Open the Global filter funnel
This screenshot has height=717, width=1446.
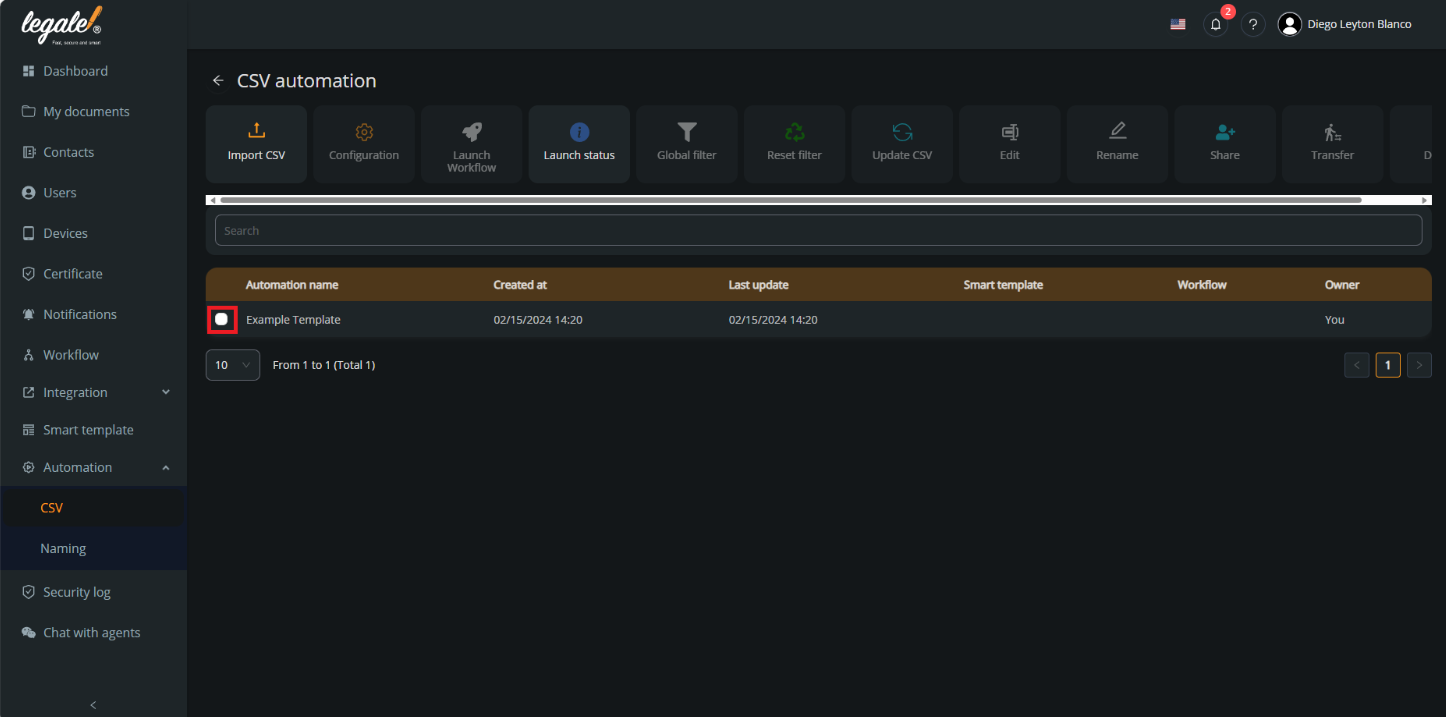point(686,132)
